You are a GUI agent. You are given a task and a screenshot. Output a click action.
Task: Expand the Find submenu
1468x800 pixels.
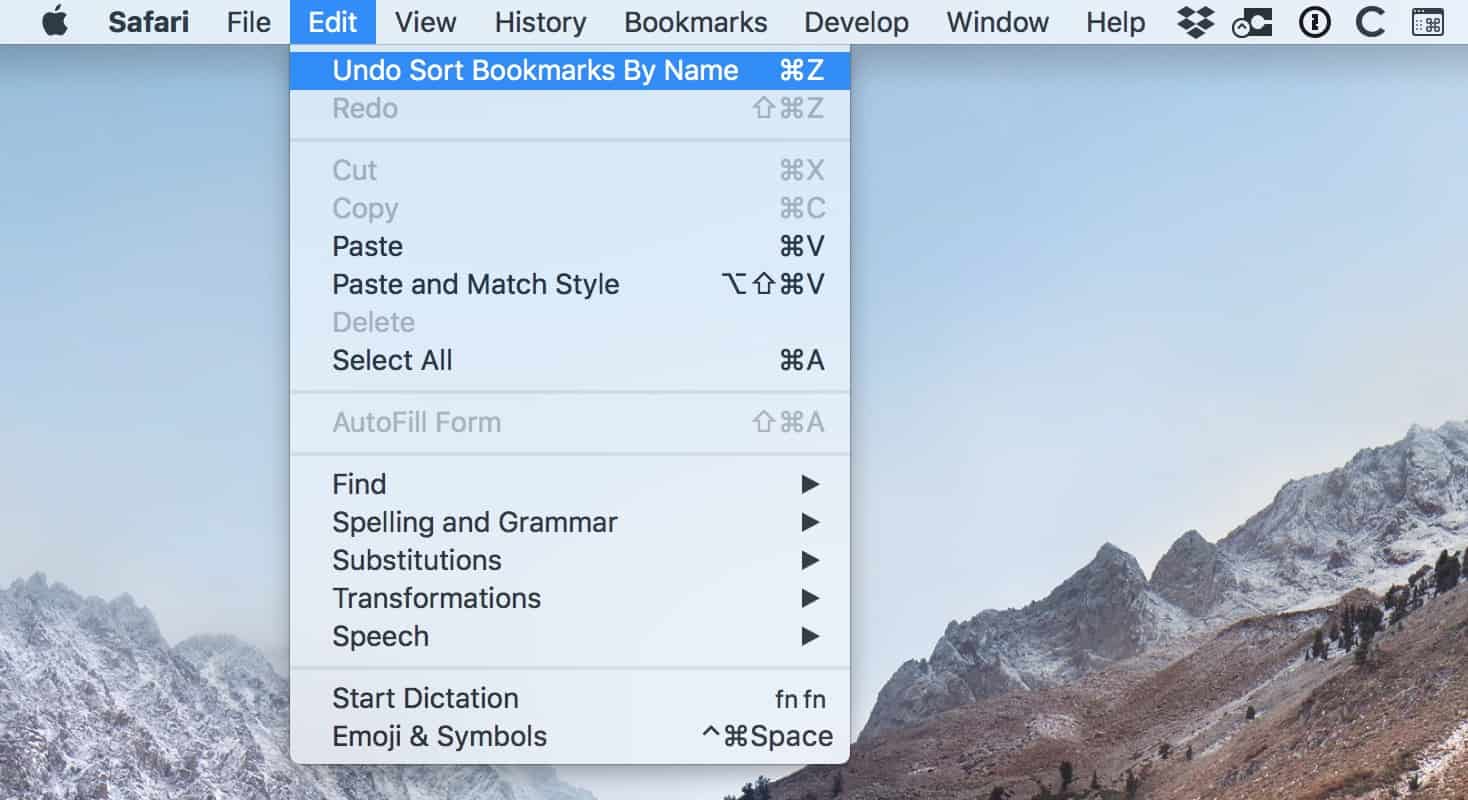pos(569,484)
